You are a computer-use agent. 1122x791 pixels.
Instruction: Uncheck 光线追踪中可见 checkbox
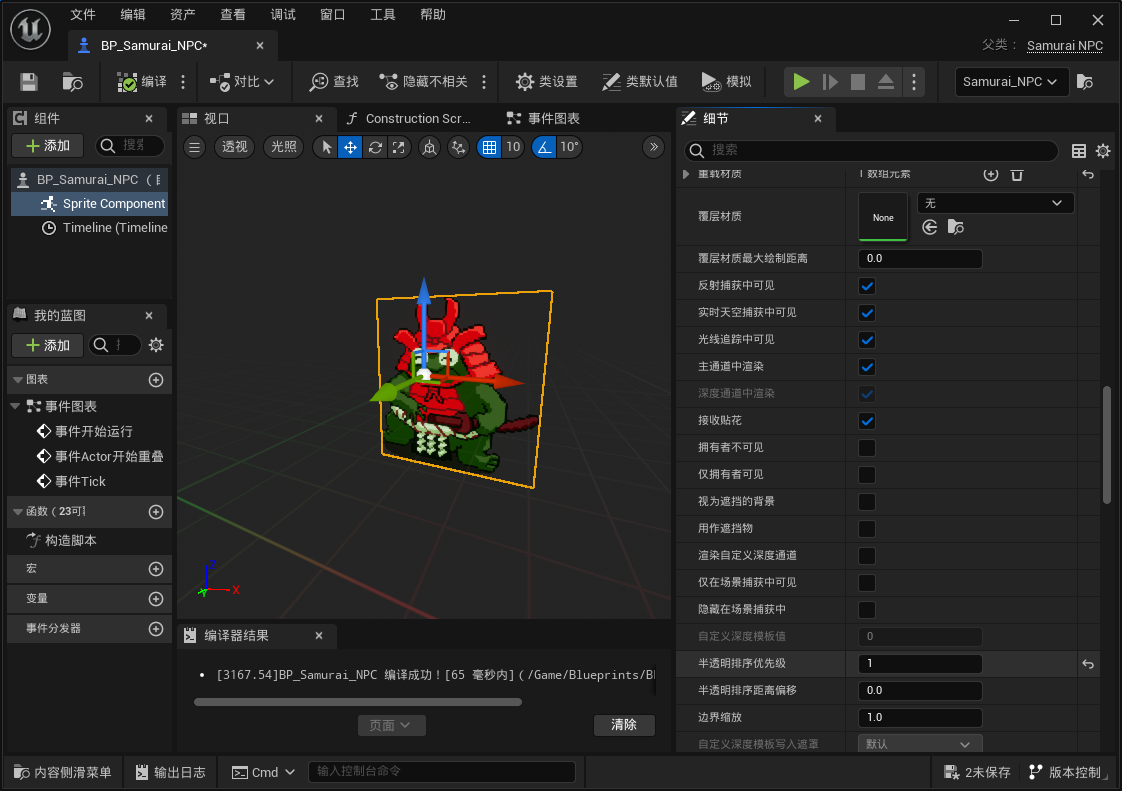(867, 340)
